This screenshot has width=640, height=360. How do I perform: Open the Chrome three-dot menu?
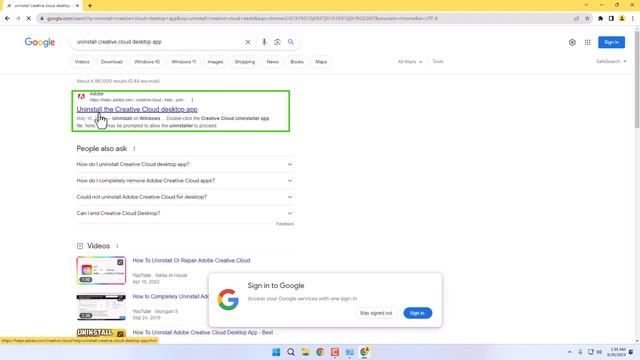click(633, 18)
